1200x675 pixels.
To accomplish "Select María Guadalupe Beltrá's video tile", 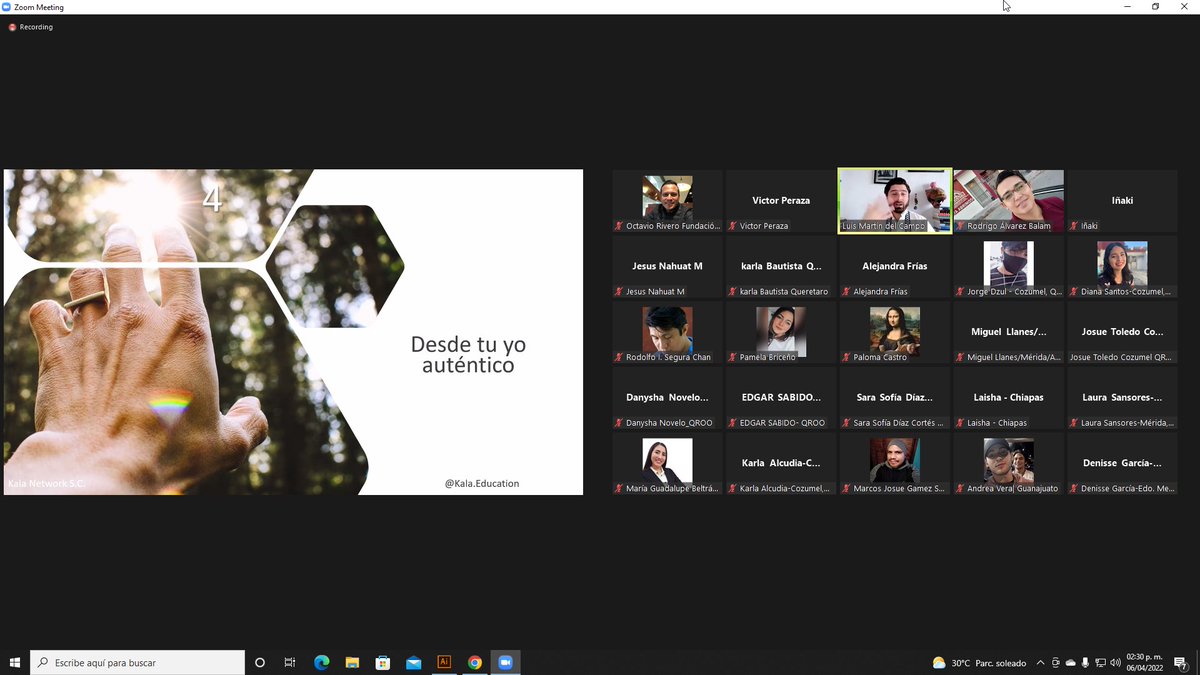I will pos(667,463).
